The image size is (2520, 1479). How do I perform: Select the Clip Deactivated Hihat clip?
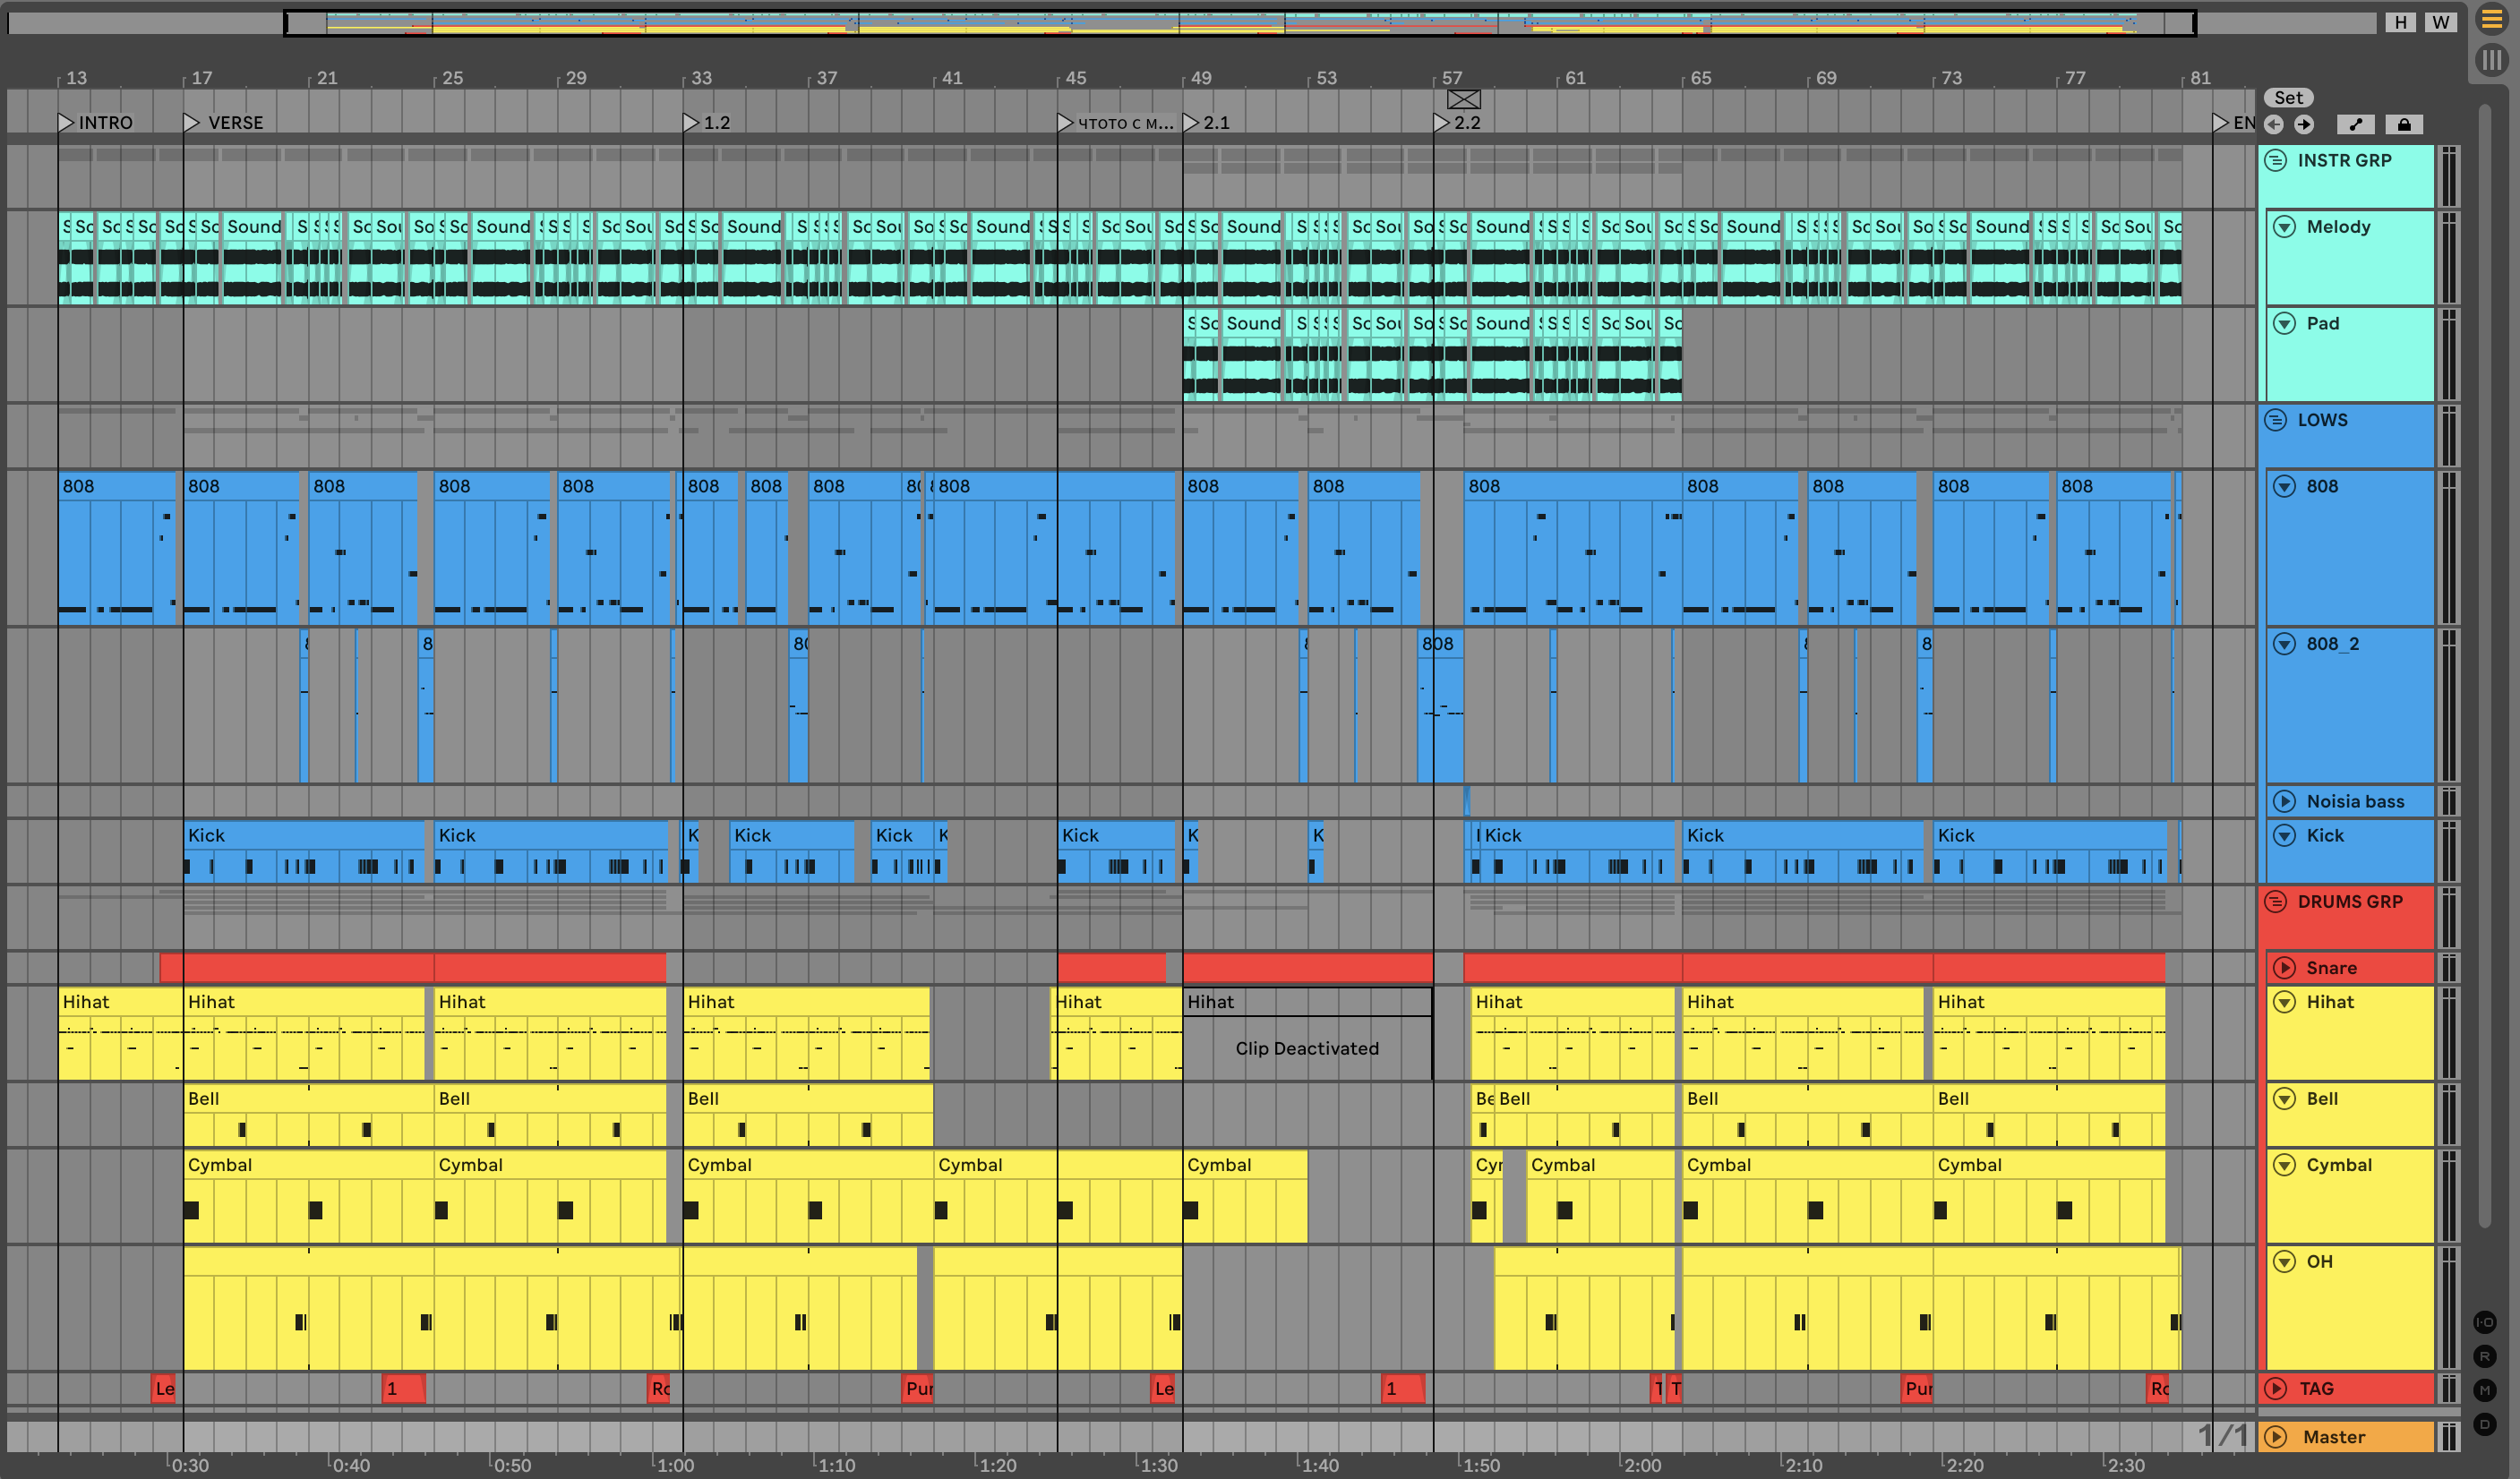pyautogui.click(x=1306, y=1047)
